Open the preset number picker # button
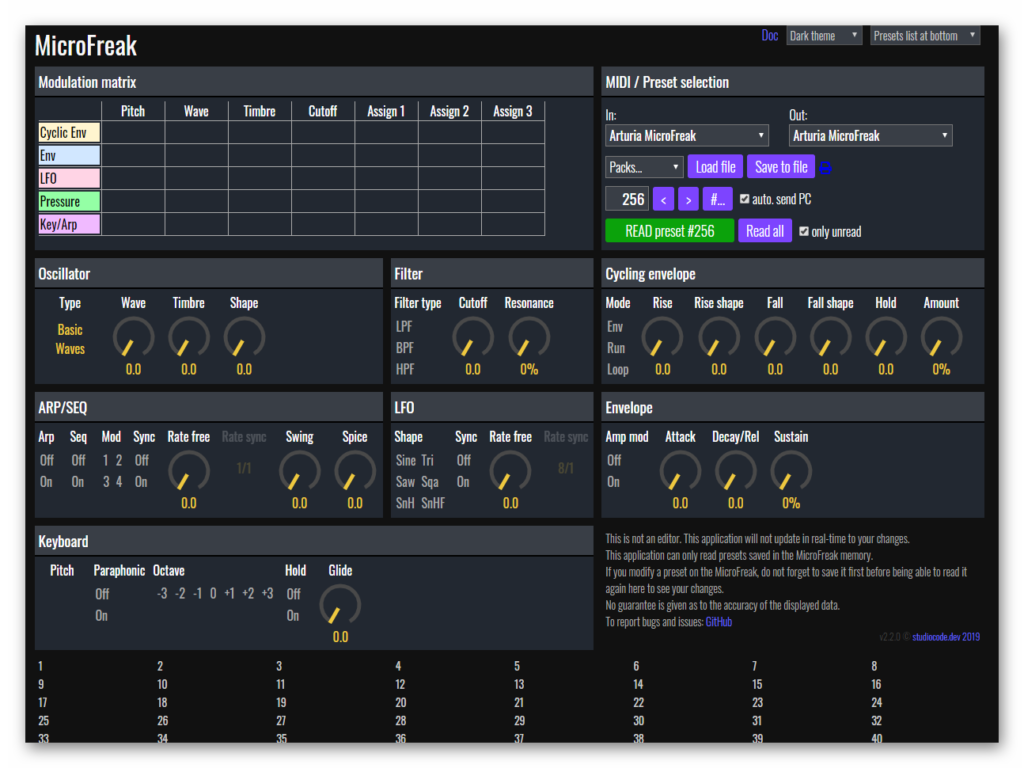 click(718, 199)
